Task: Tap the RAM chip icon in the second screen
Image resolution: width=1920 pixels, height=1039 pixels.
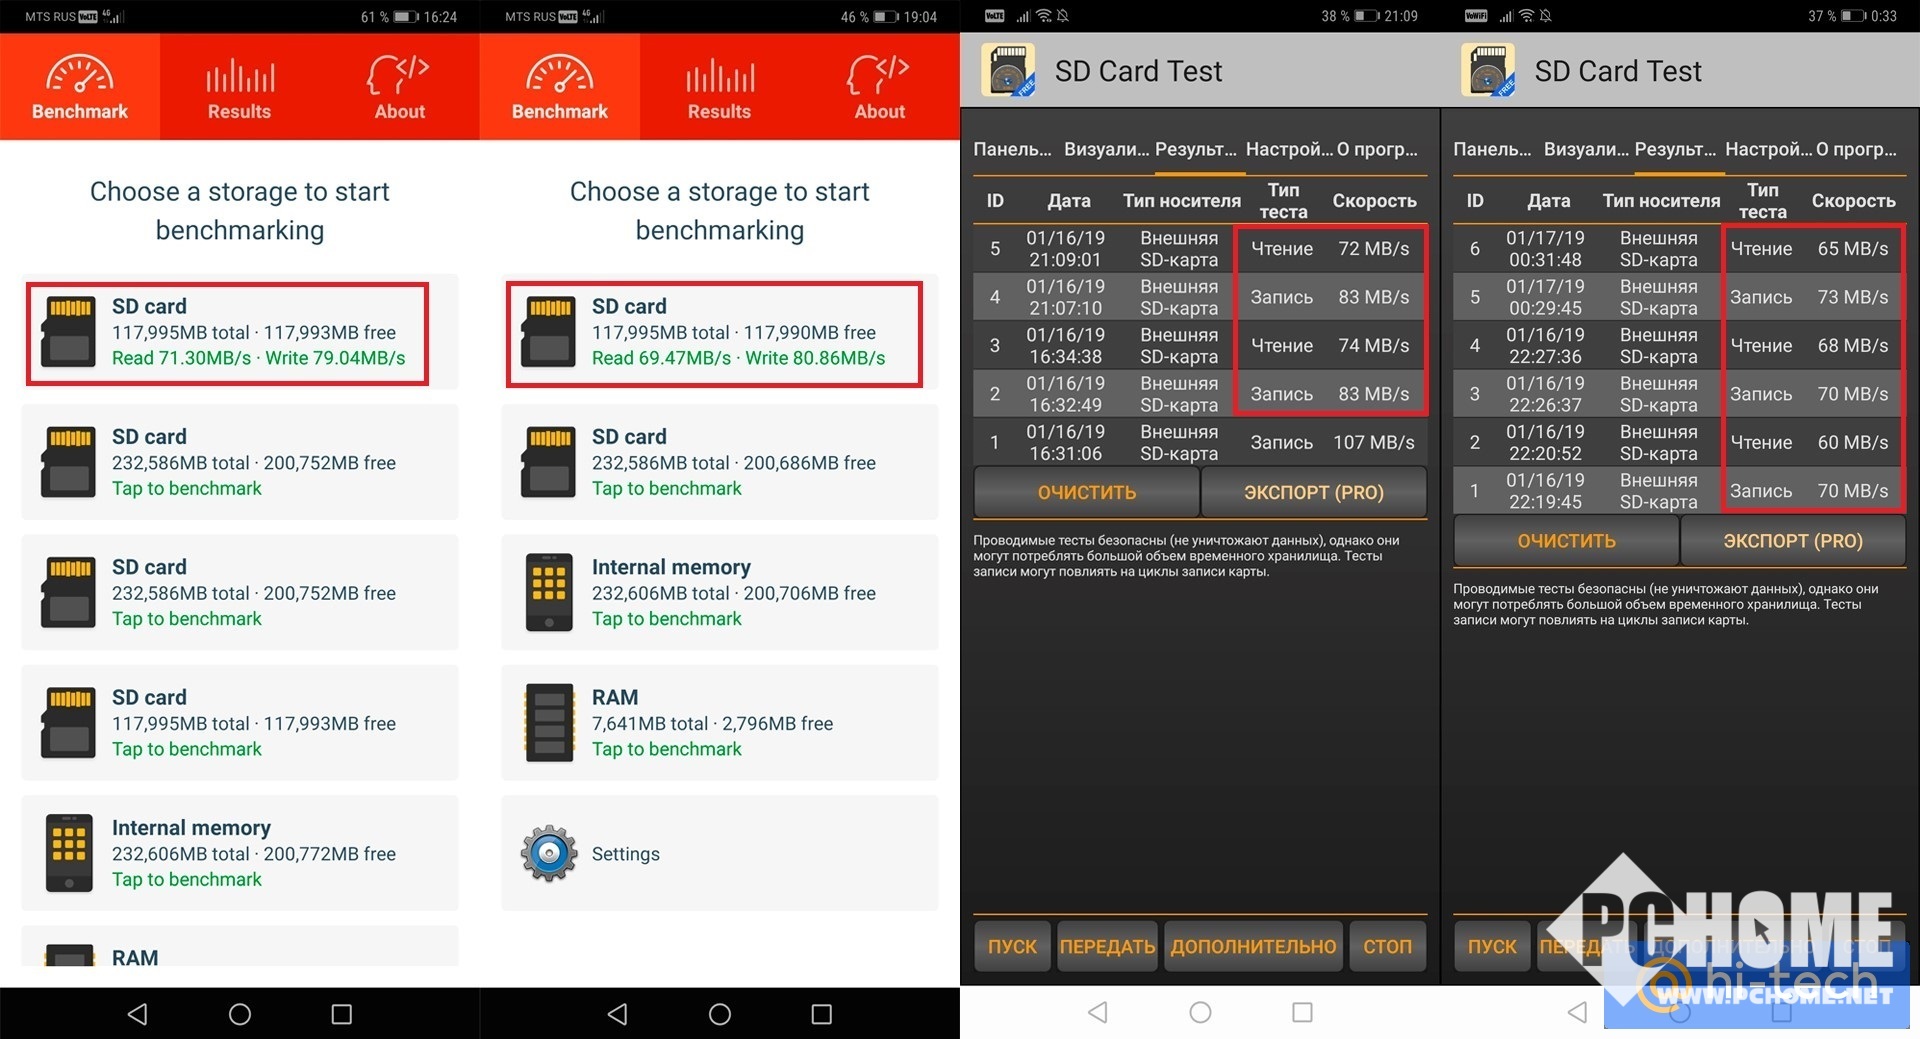Action: [549, 723]
